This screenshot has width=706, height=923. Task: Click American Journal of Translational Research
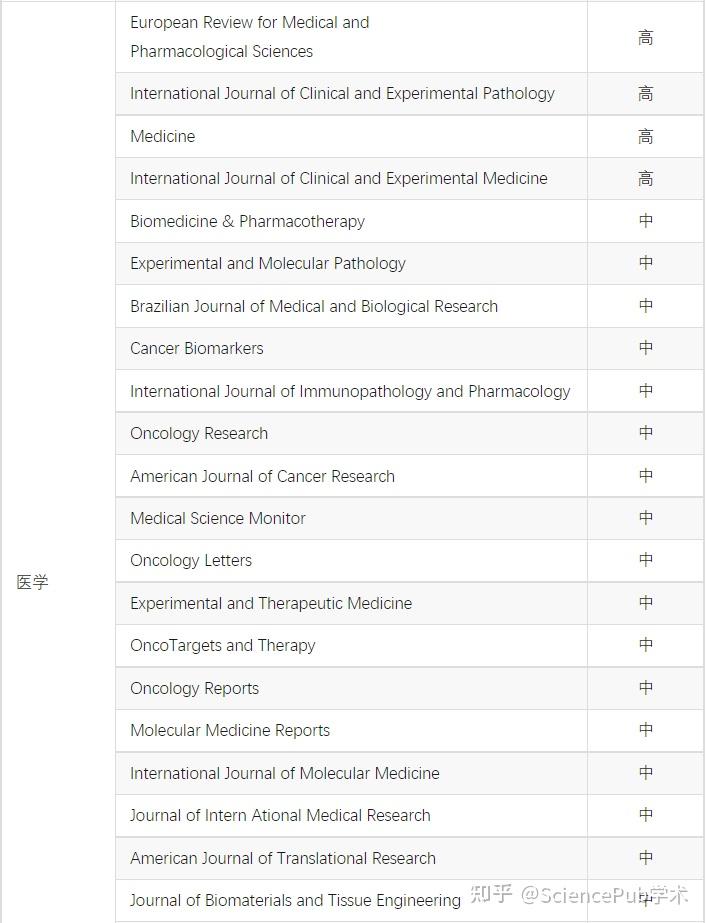[x=283, y=858]
